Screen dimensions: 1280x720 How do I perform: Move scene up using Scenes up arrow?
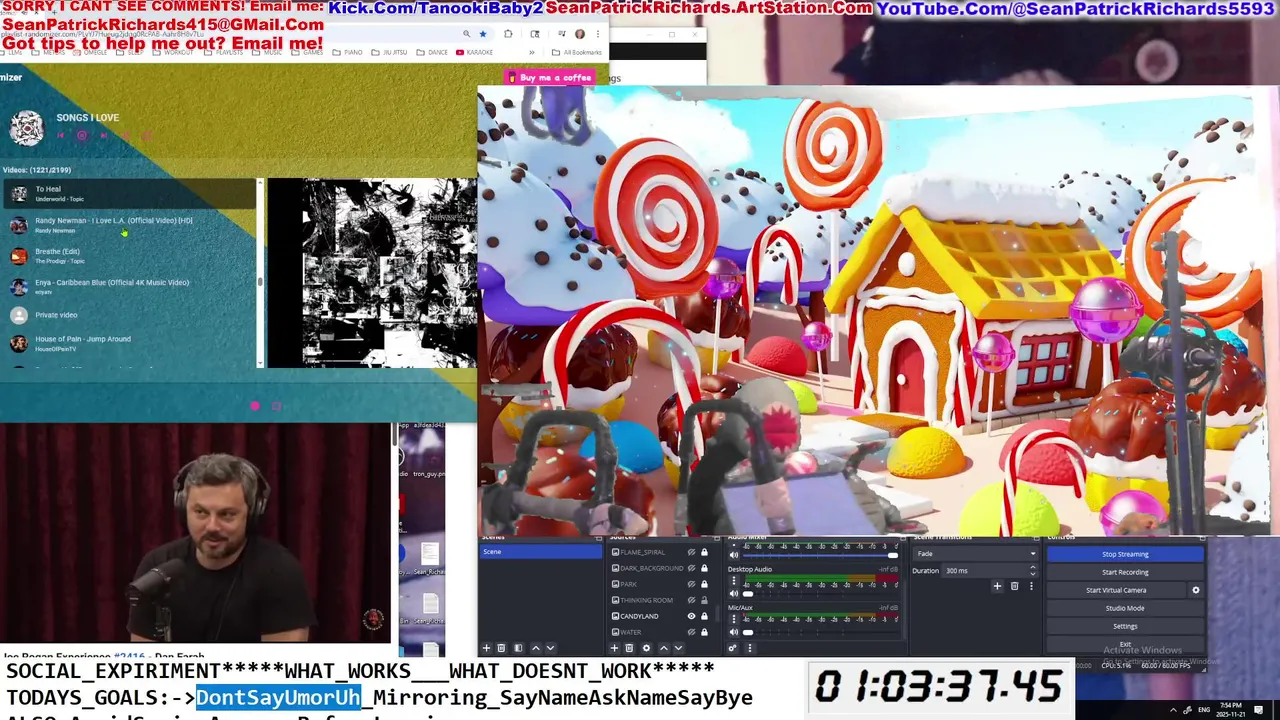pos(535,648)
